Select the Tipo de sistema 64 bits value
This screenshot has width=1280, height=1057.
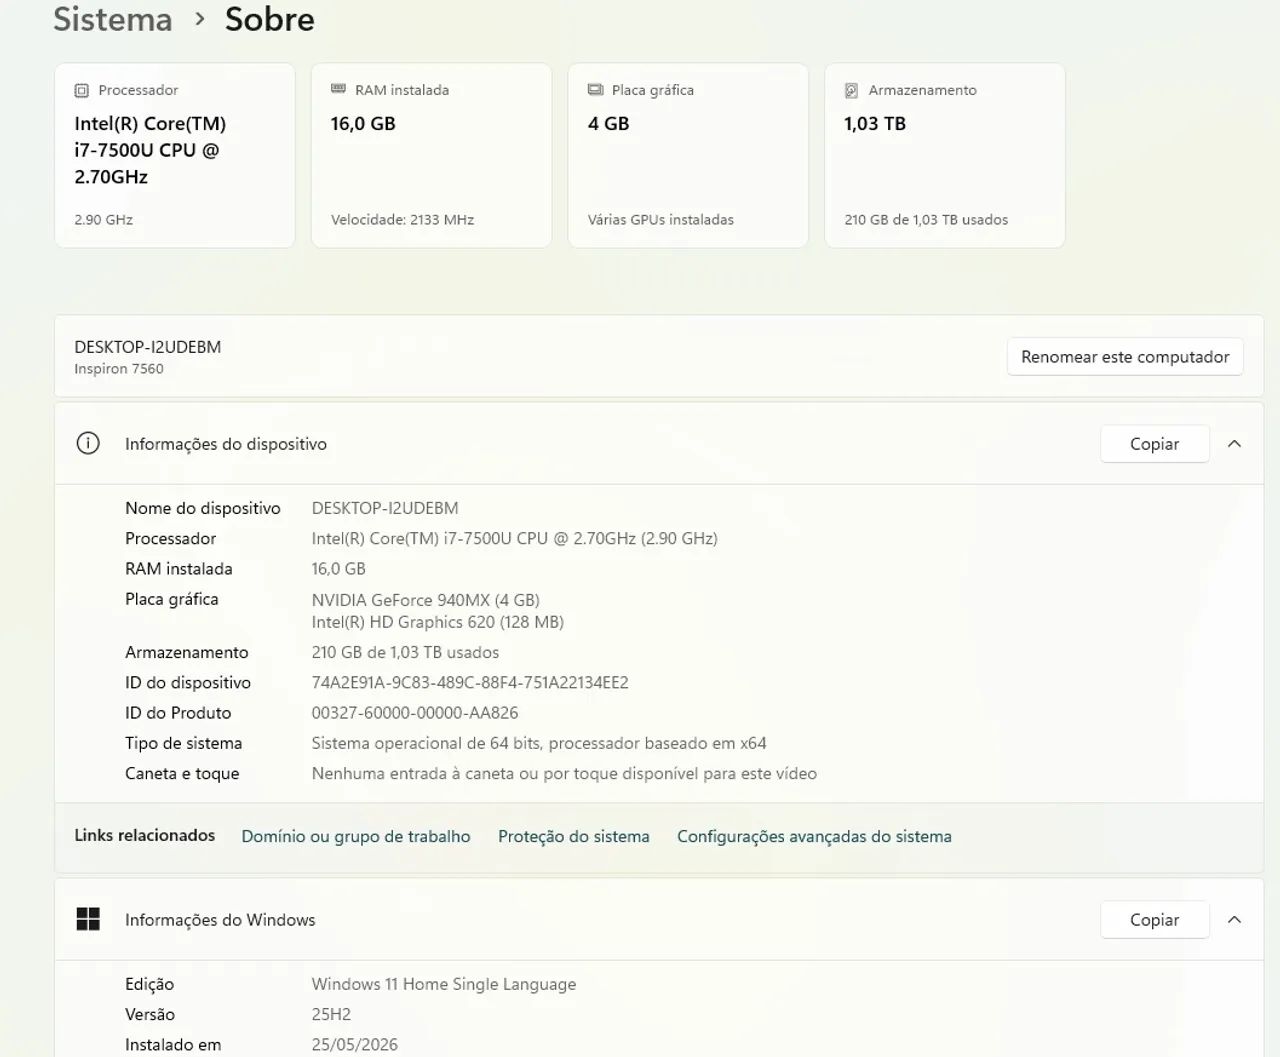coord(539,743)
